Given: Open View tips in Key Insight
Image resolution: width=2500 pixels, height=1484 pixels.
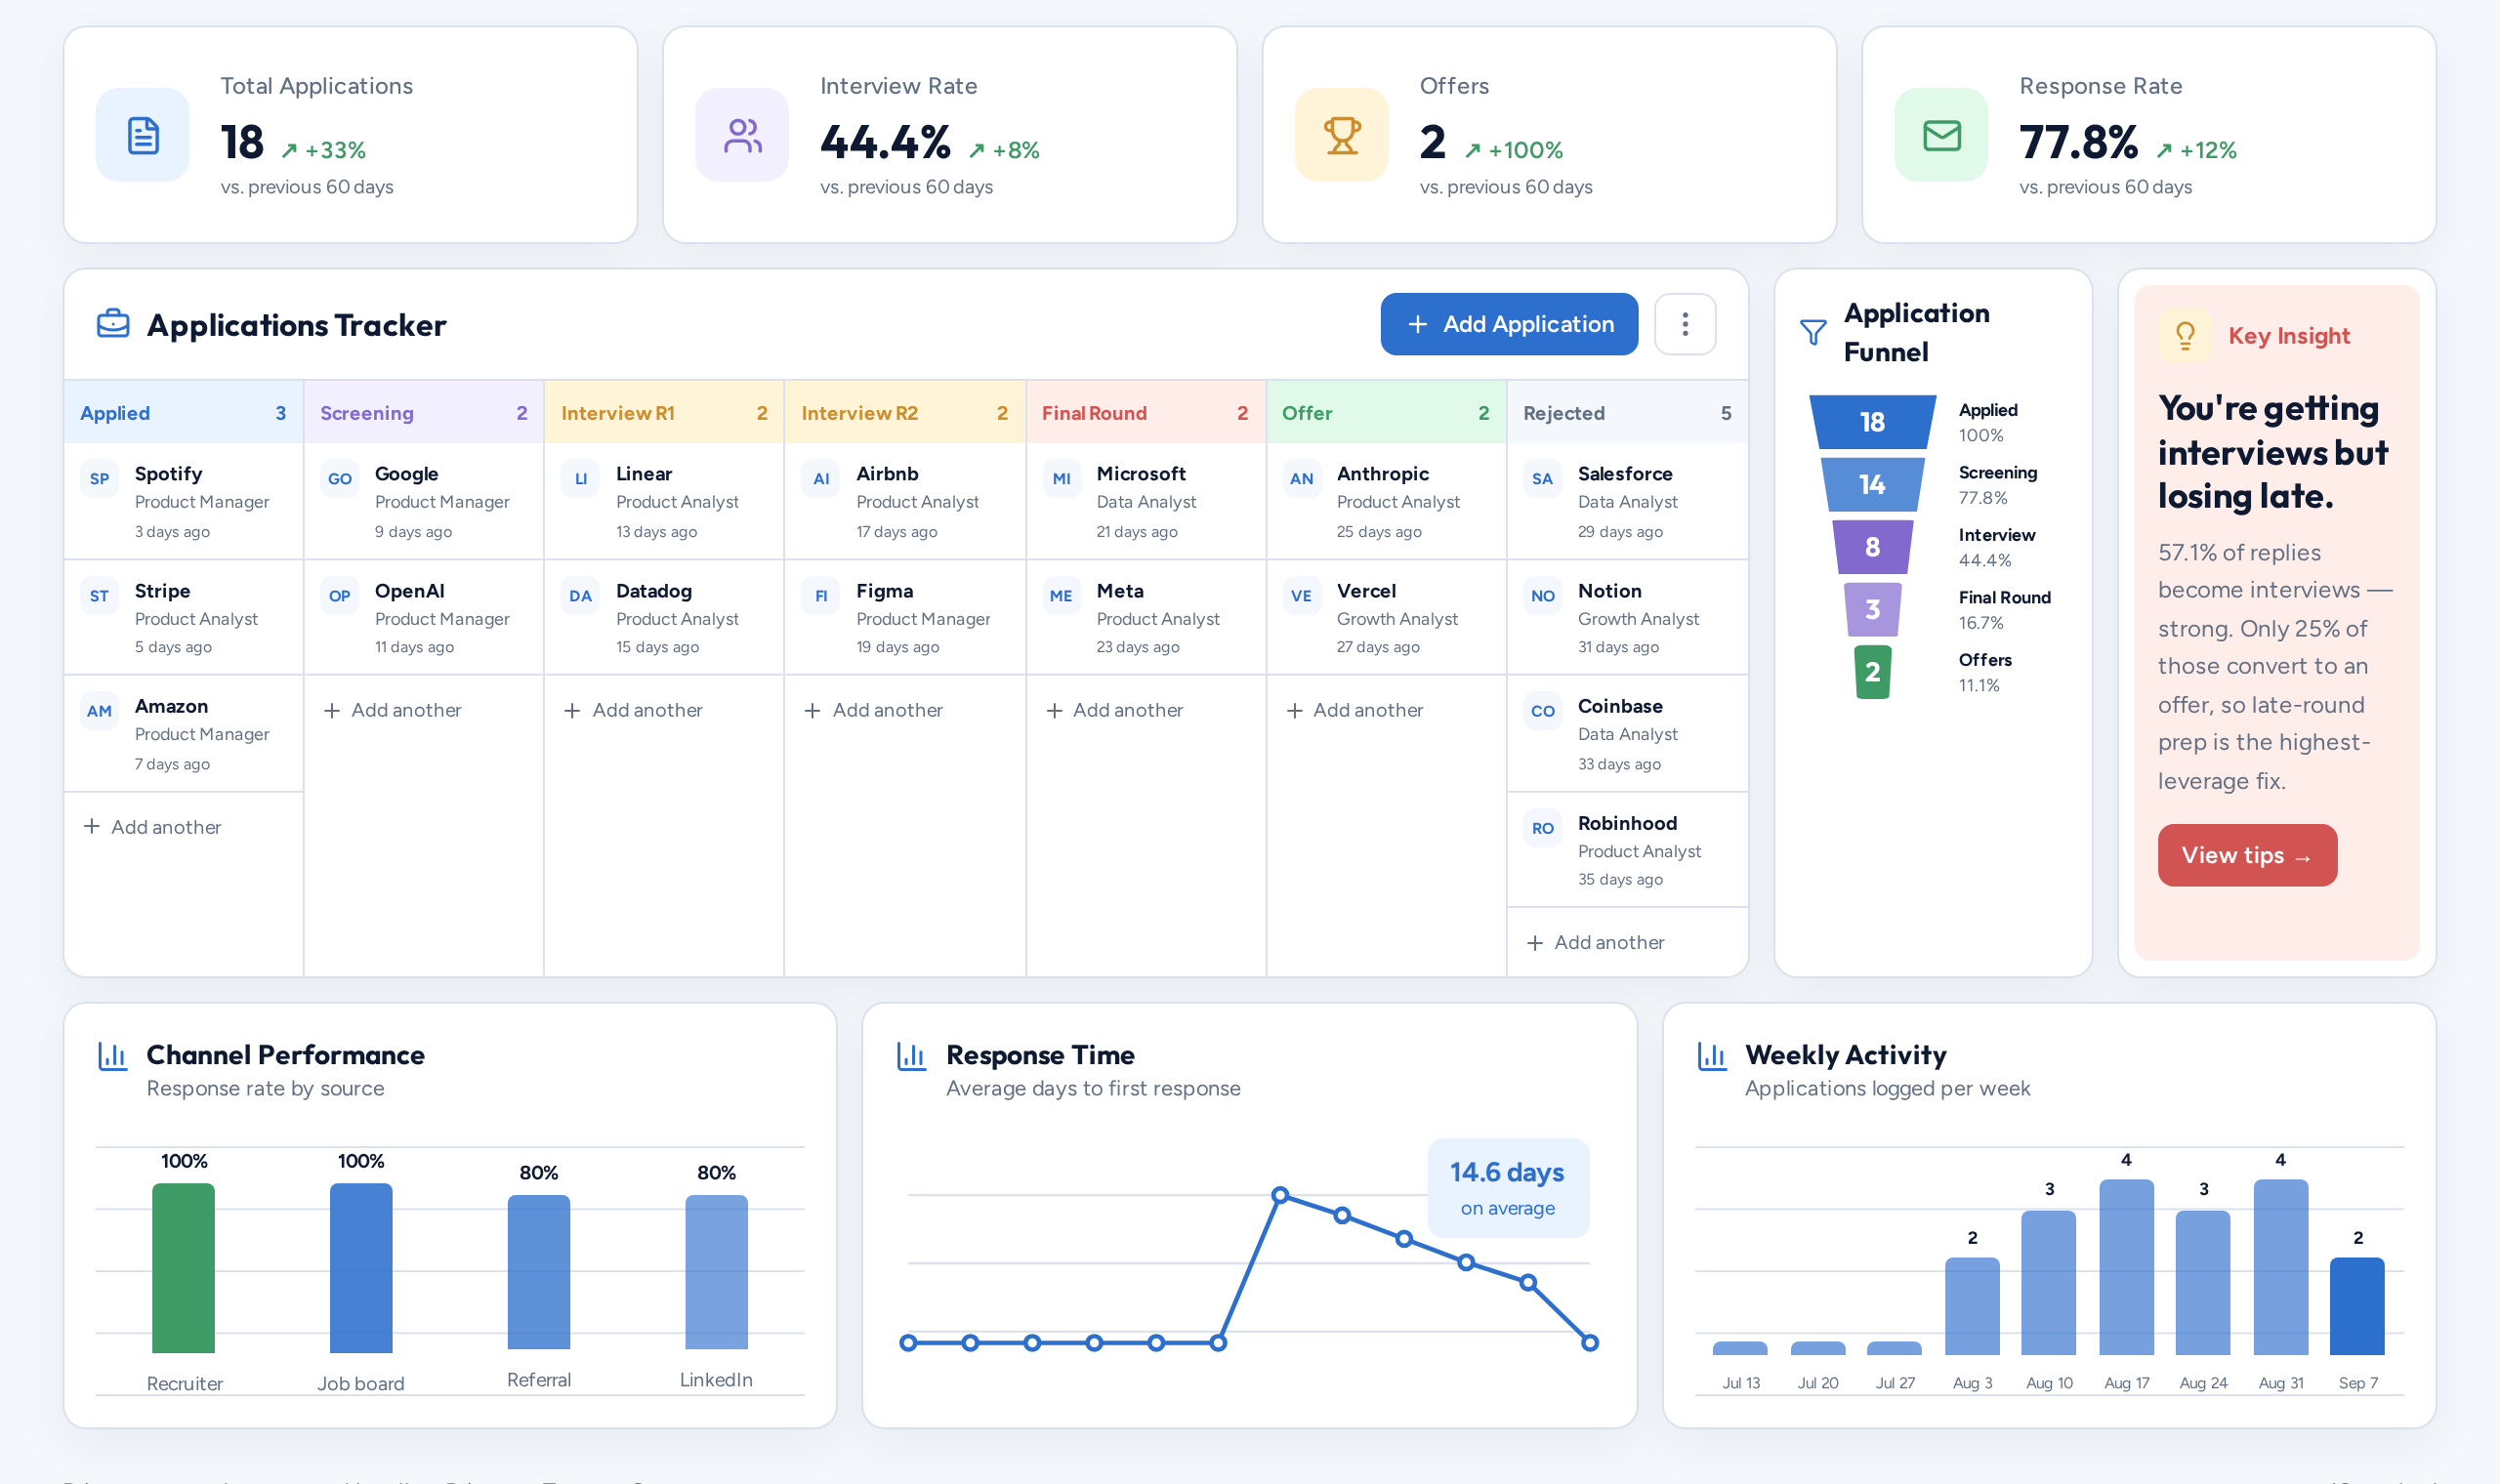Looking at the screenshot, I should click(2247, 855).
